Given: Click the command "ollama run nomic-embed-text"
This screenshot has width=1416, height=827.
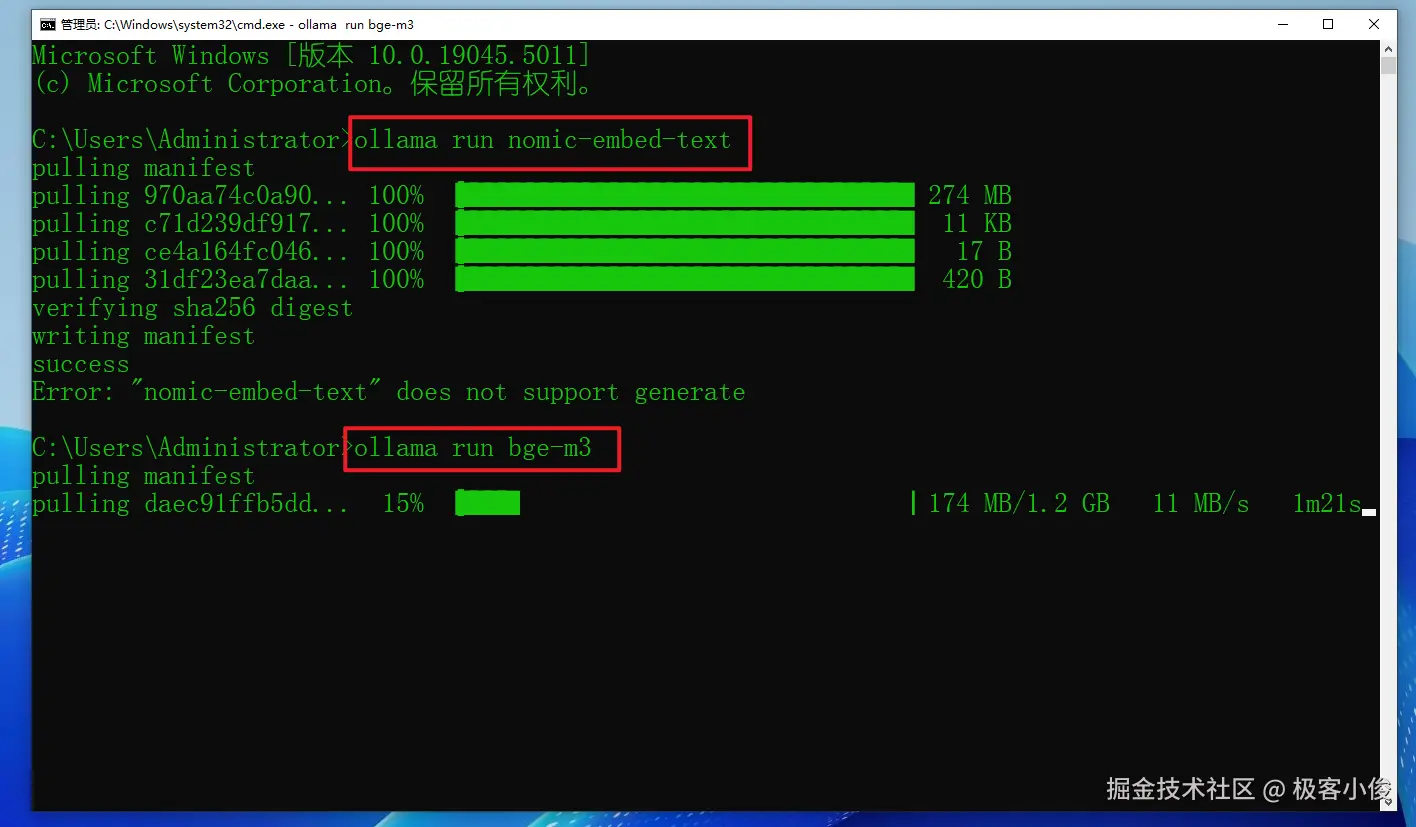Looking at the screenshot, I should click(x=543, y=140).
